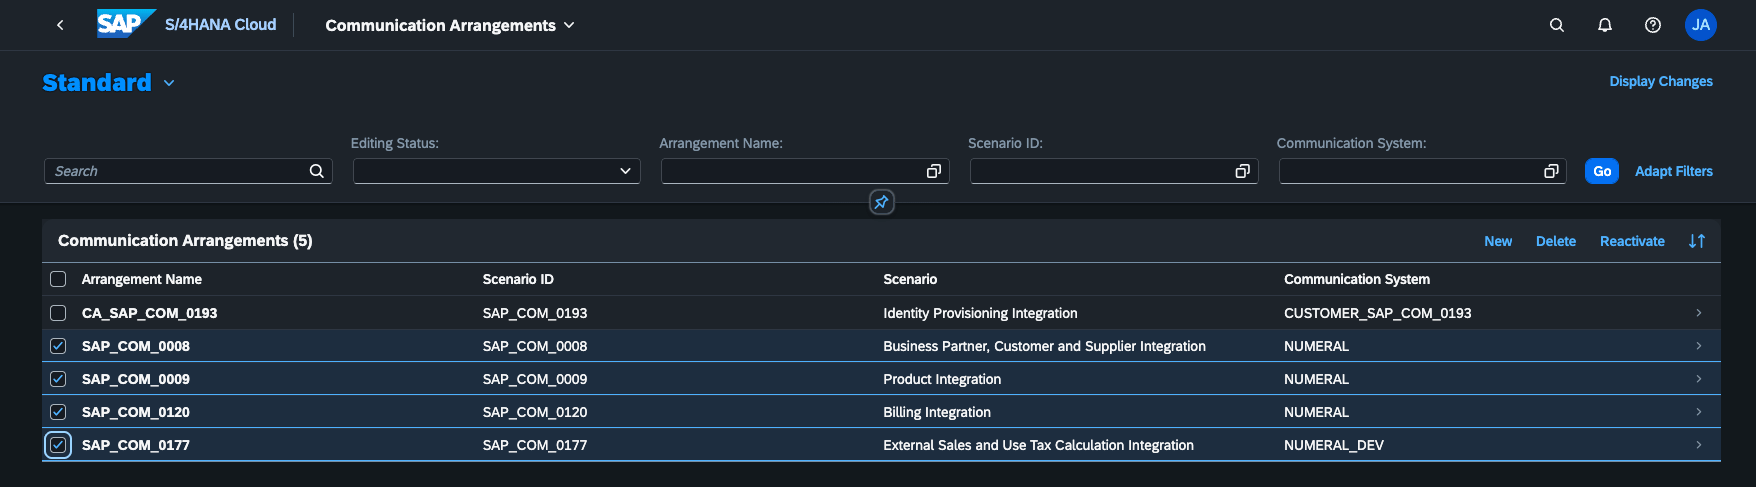This screenshot has height=487, width=1756.
Task: Click the SAP_COM_0008 arrangement name
Action: (136, 346)
